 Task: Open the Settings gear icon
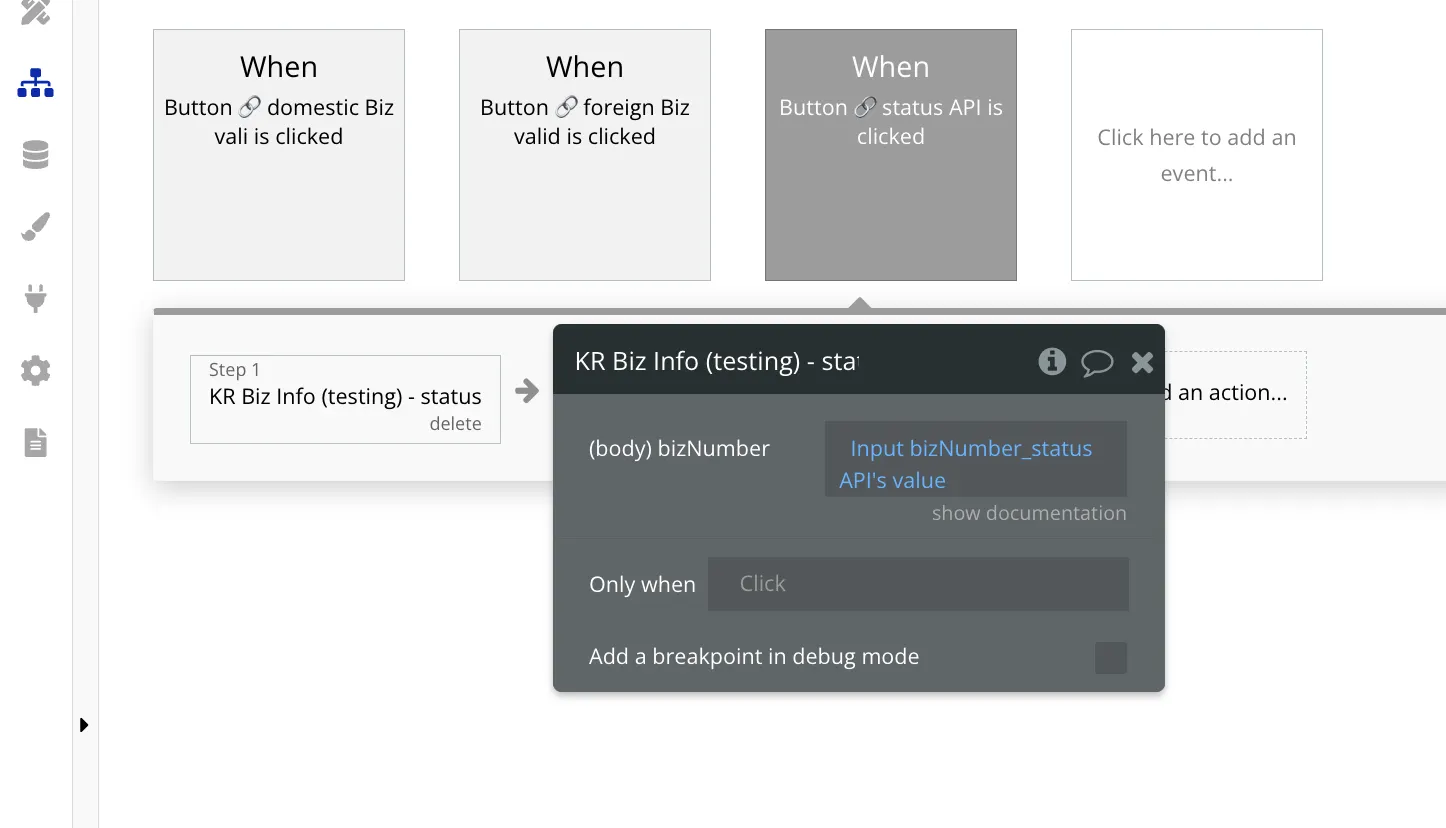(x=35, y=371)
